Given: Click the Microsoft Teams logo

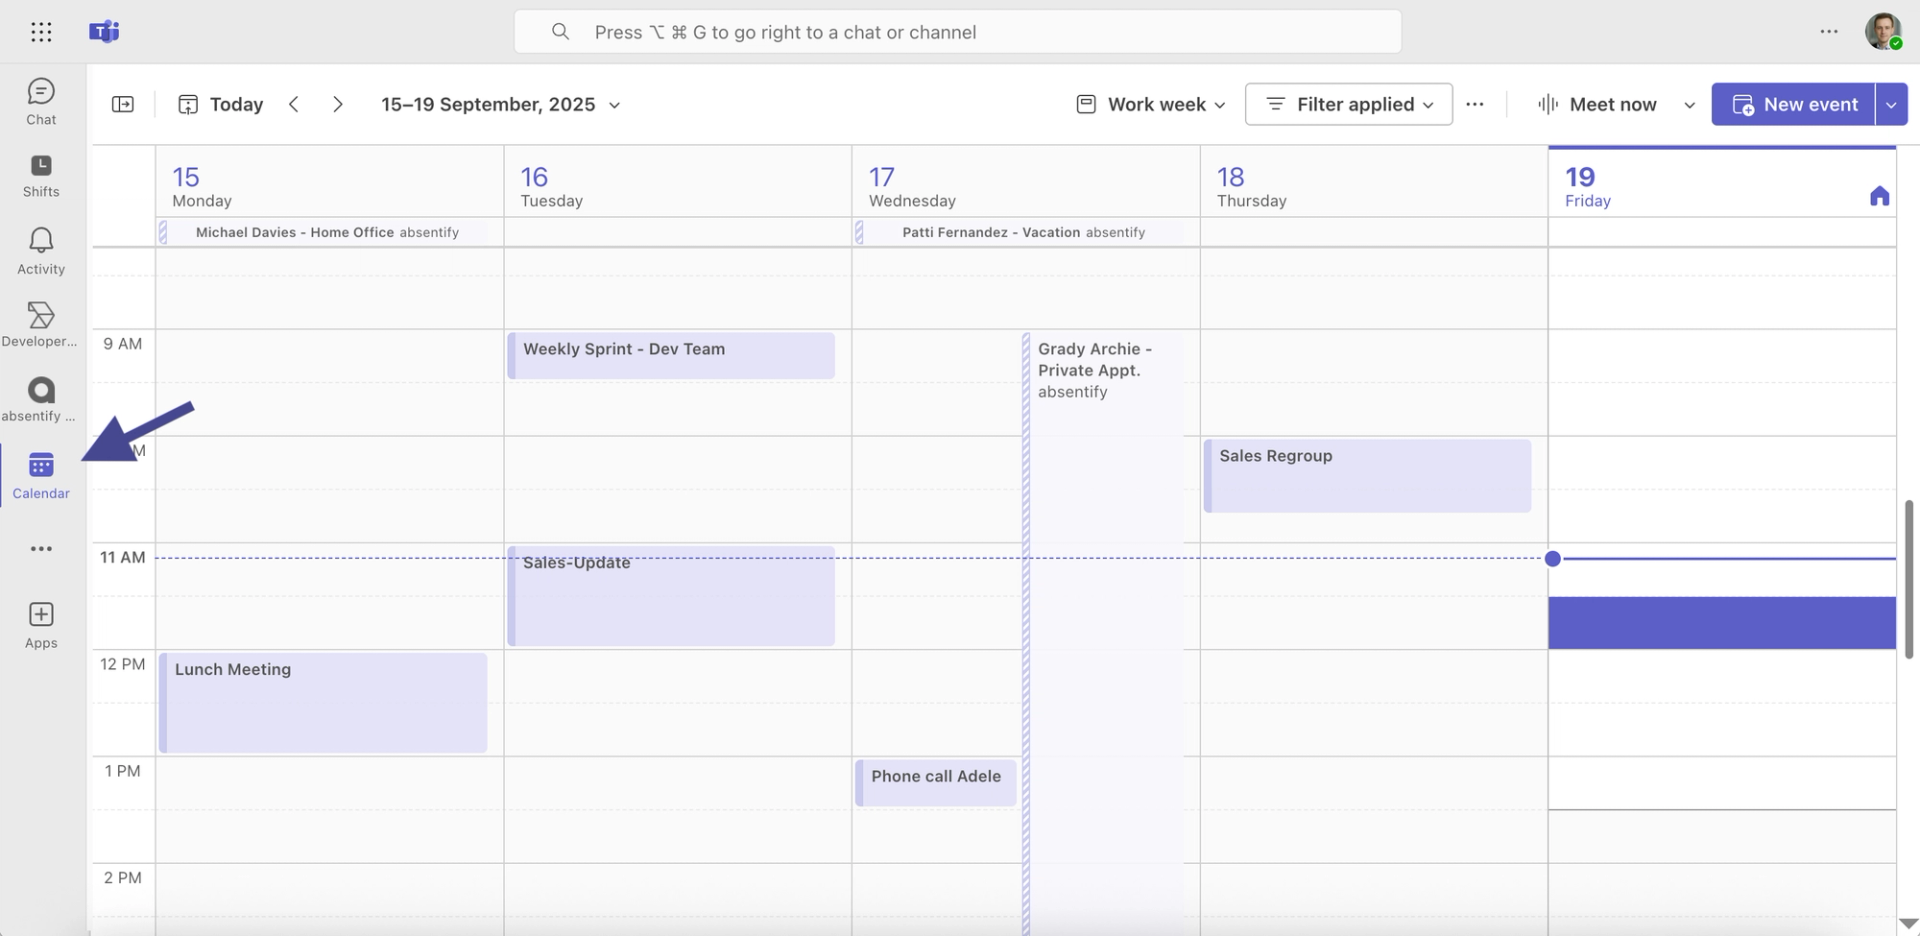Looking at the screenshot, I should (x=104, y=32).
